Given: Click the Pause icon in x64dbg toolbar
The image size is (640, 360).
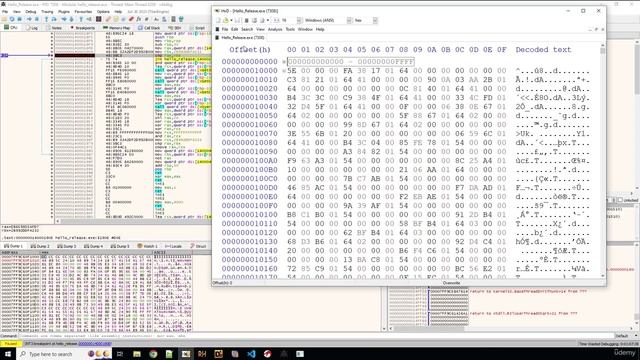Looking at the screenshot, I should tap(37, 19).
